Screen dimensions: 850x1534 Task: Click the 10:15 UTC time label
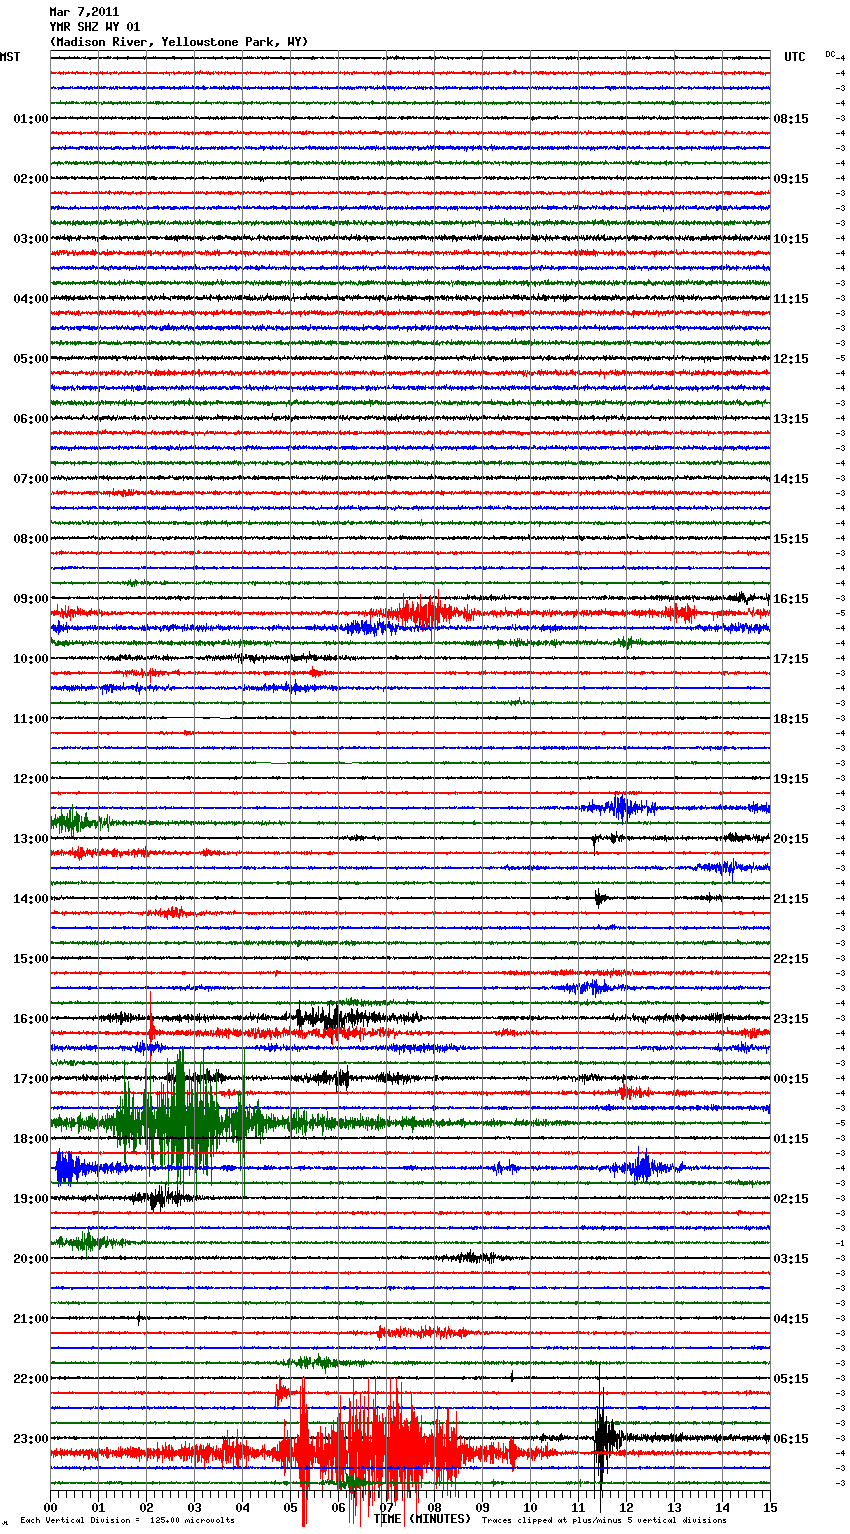(x=791, y=239)
